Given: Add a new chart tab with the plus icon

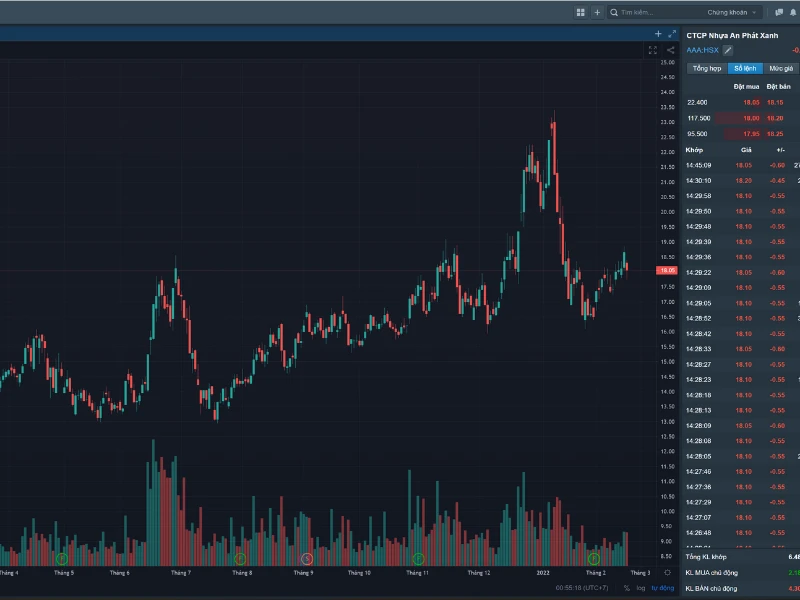Looking at the screenshot, I should [658, 34].
